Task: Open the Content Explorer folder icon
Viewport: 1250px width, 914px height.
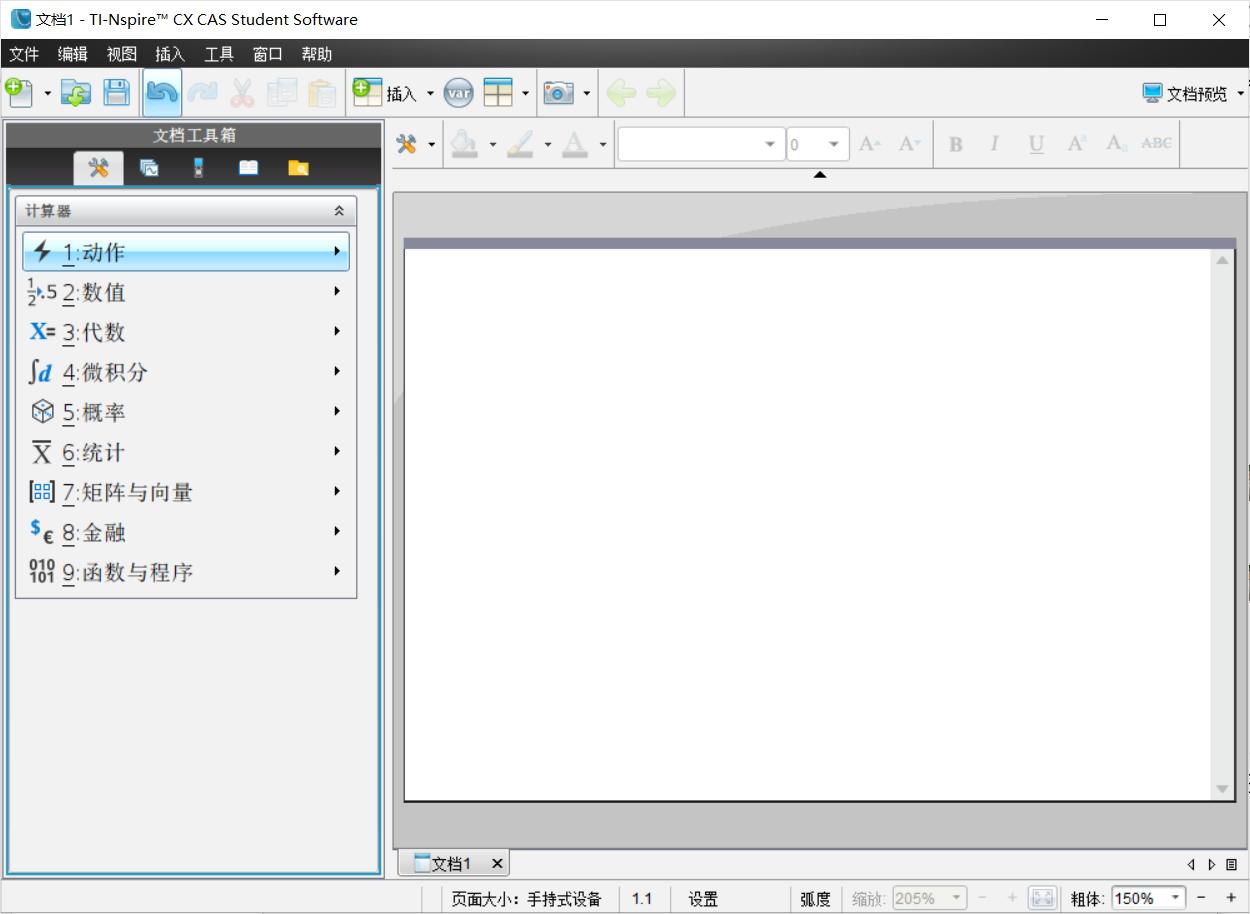Action: (298, 168)
